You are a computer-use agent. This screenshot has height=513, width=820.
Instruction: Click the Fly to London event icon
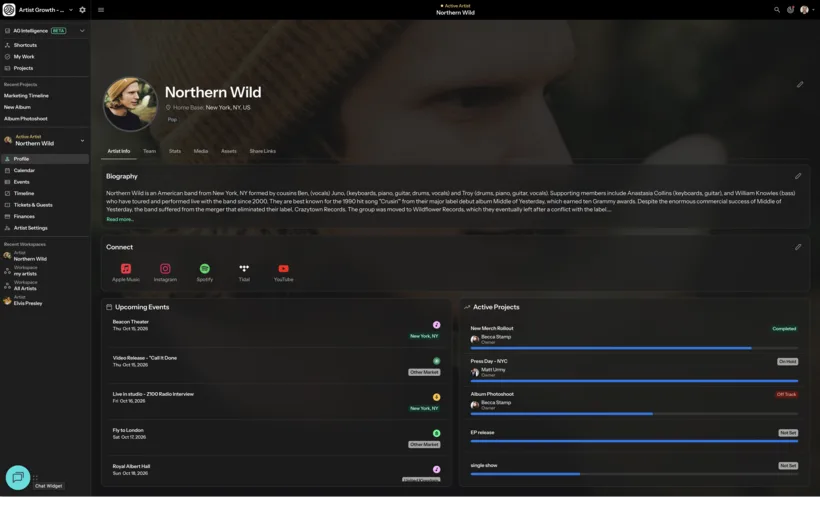click(x=437, y=433)
